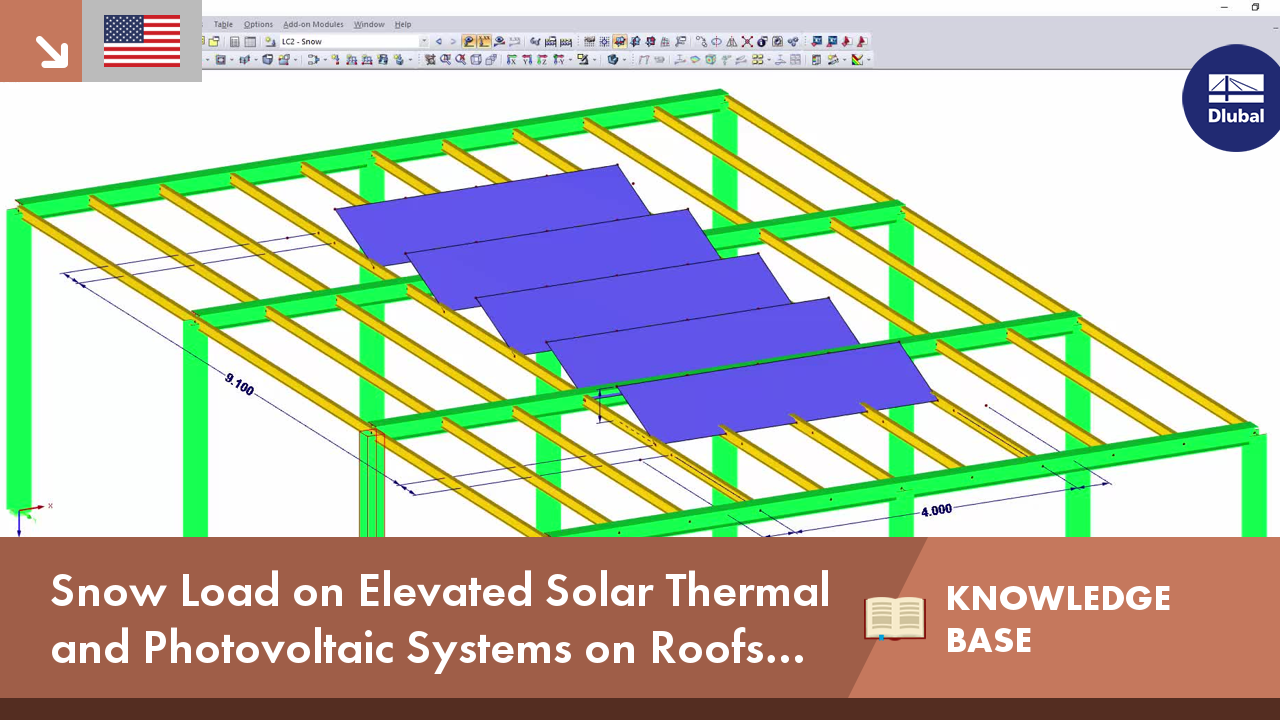Expand the solid model display options dropdown
The height and width of the screenshot is (720, 1280).
[295, 61]
